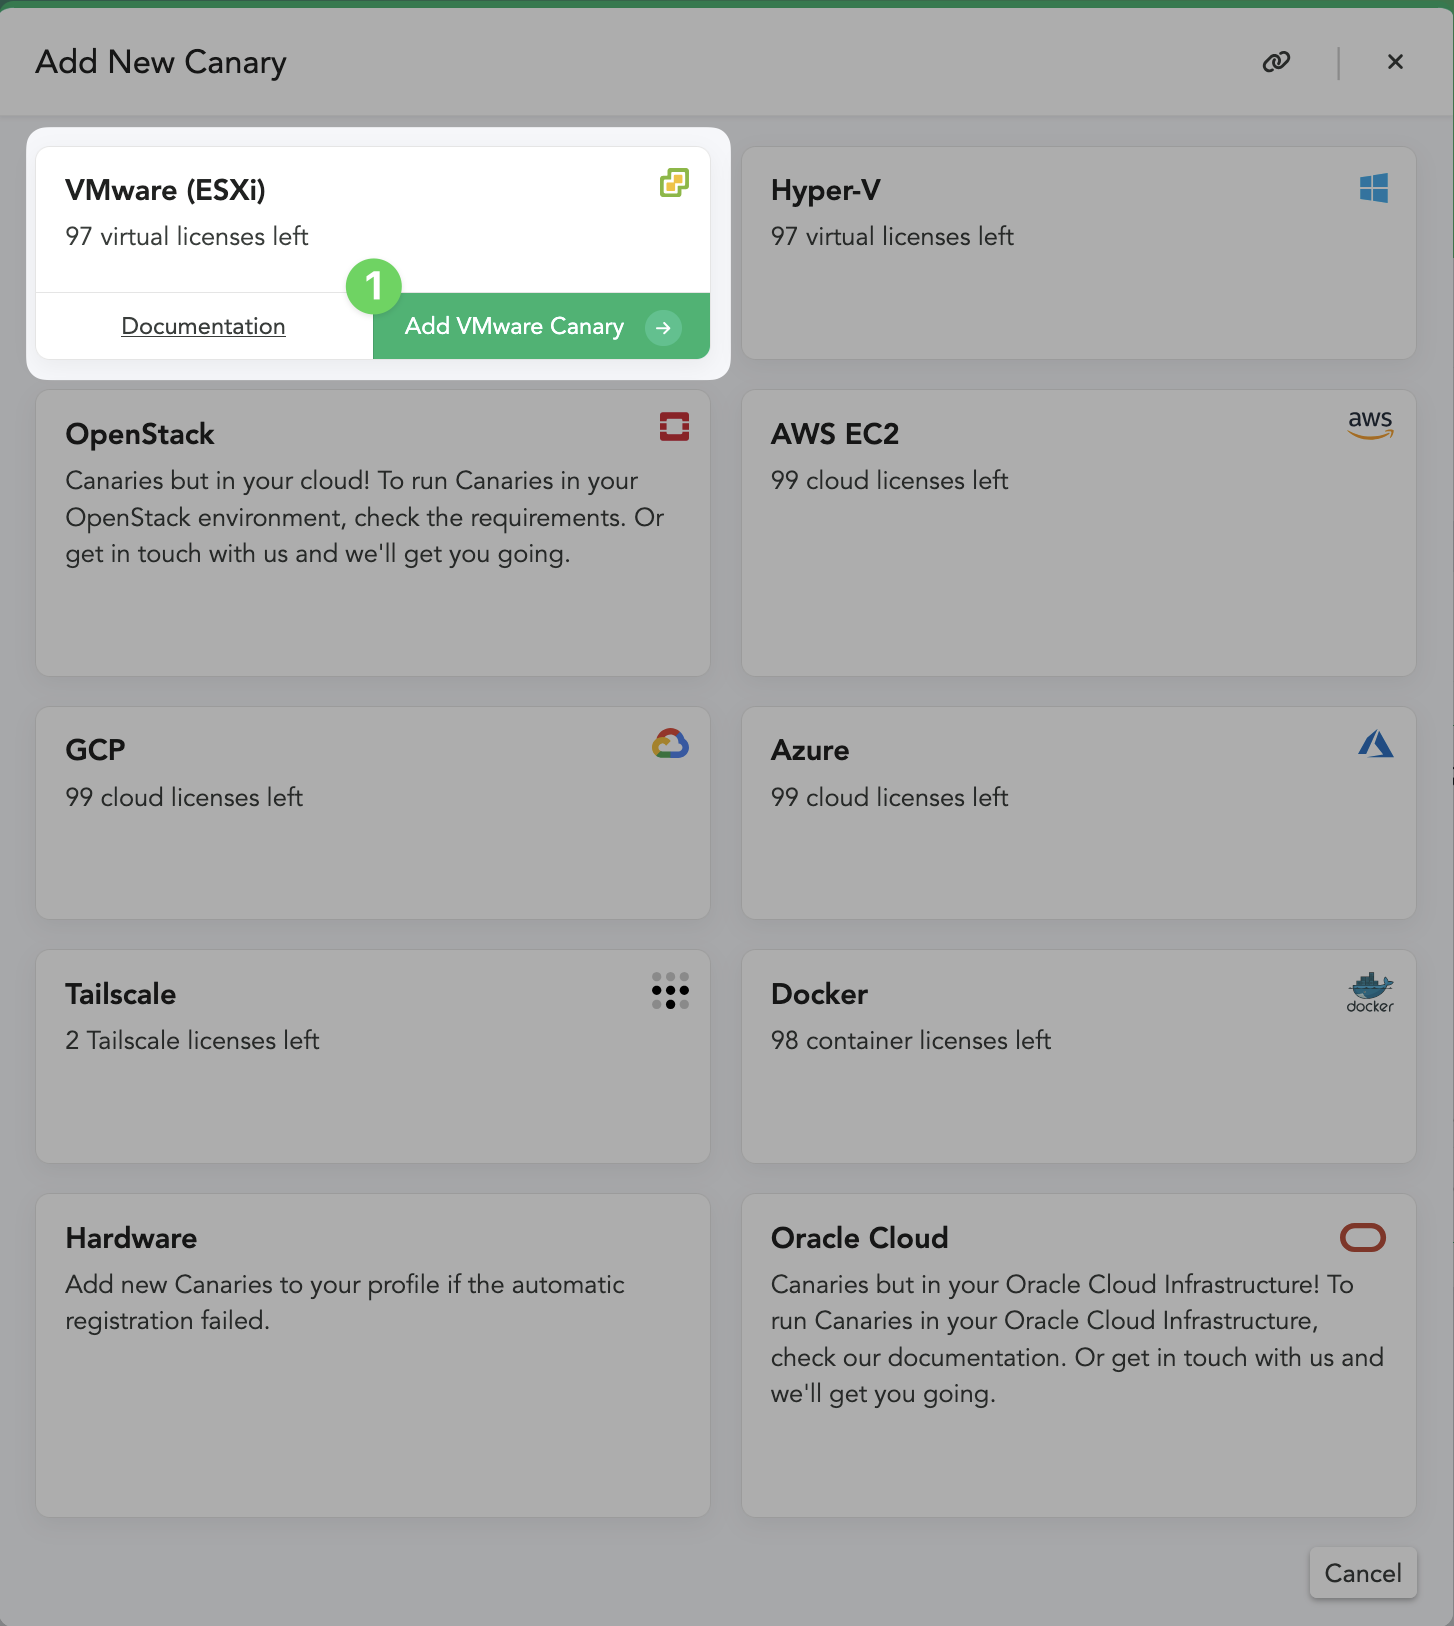The width and height of the screenshot is (1454, 1626).
Task: Select the Tailscale card title
Action: point(121,994)
